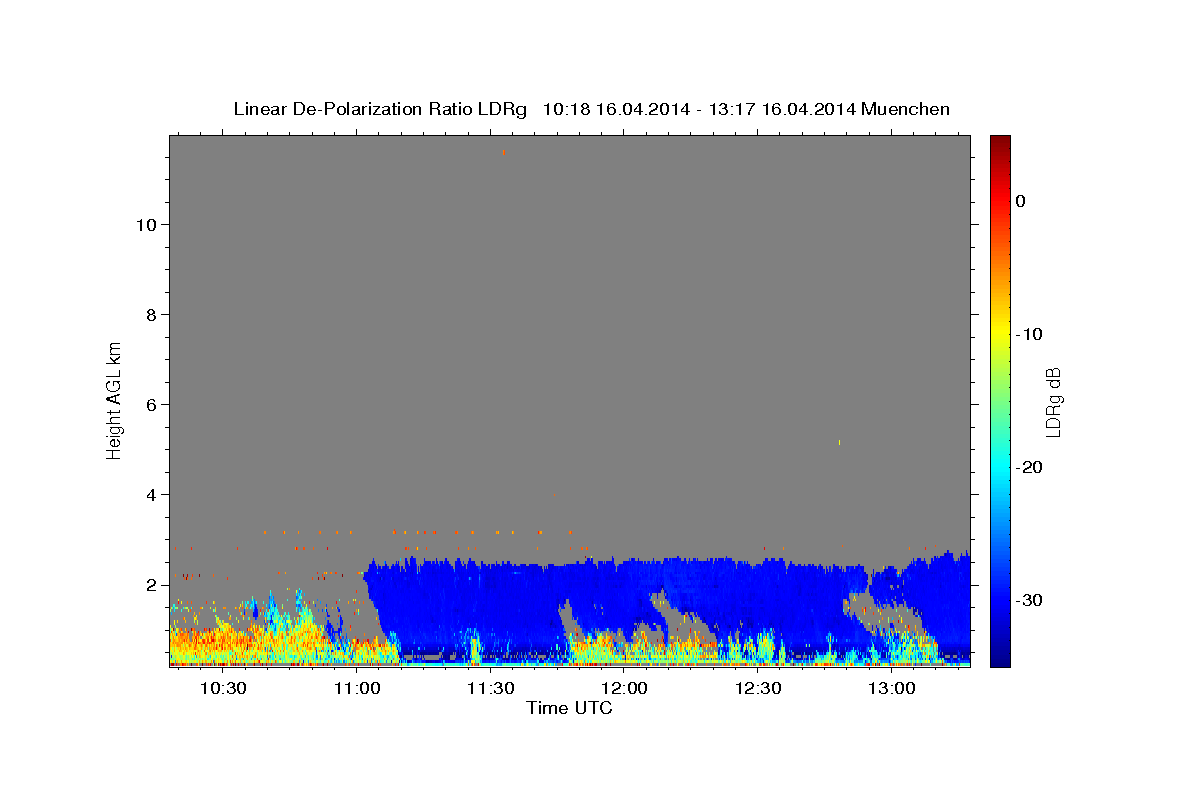The image size is (1200, 800).
Task: Click the plot title 'Linear De-Polarization Ratio LDRg'
Action: (x=379, y=109)
